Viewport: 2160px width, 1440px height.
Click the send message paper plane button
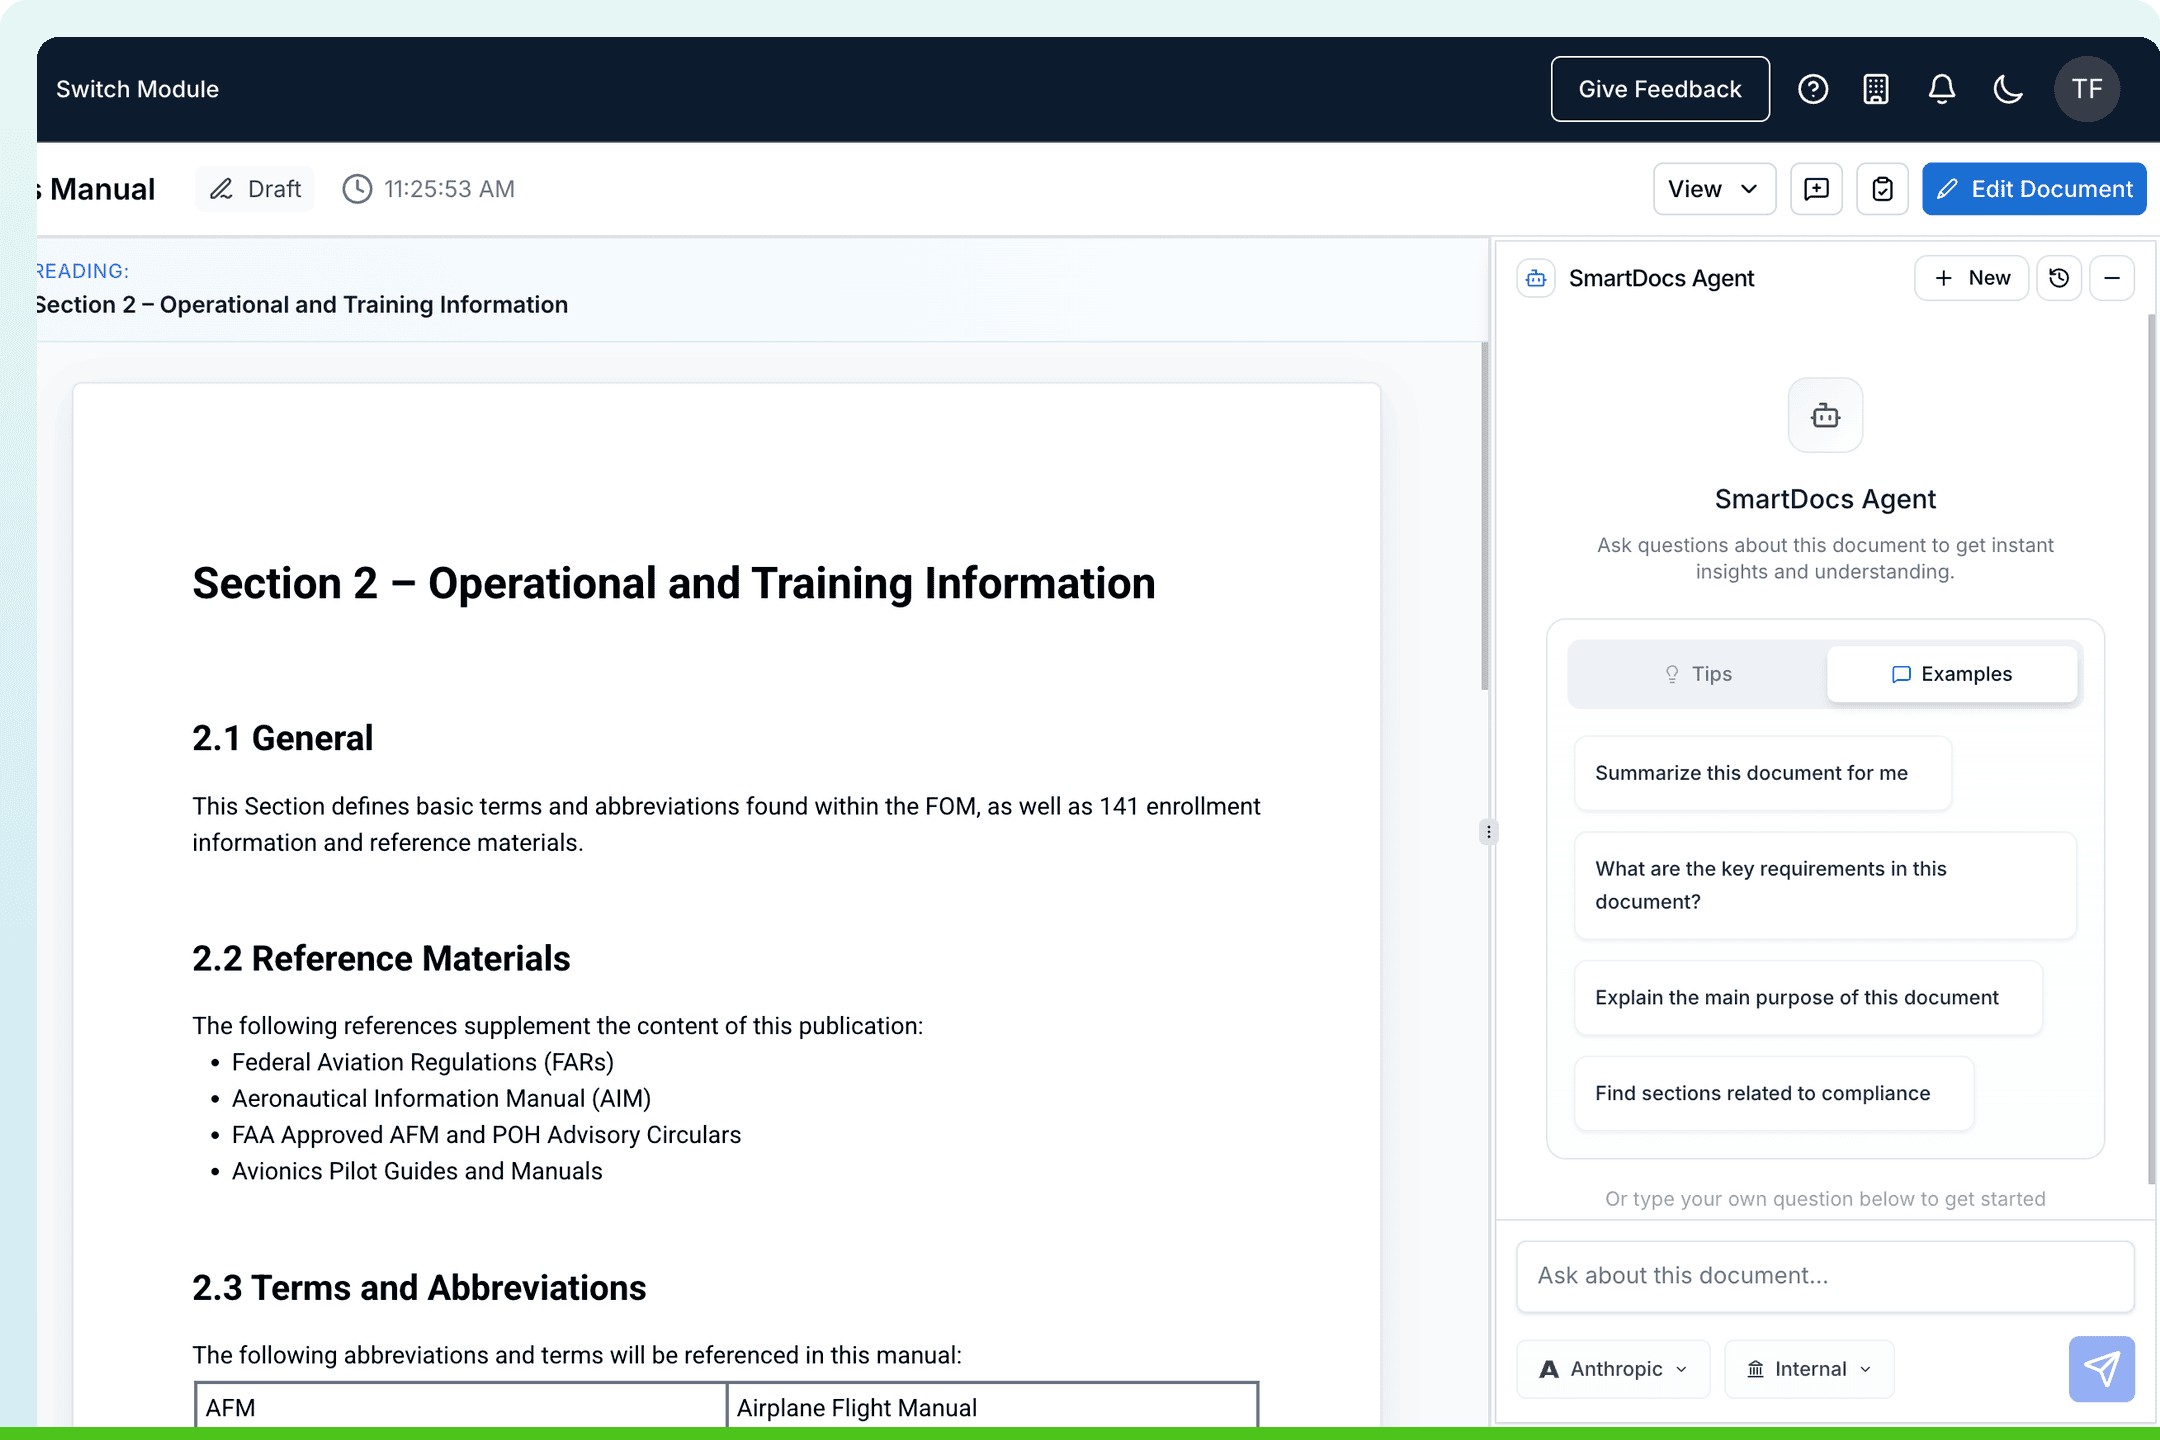click(x=2101, y=1369)
